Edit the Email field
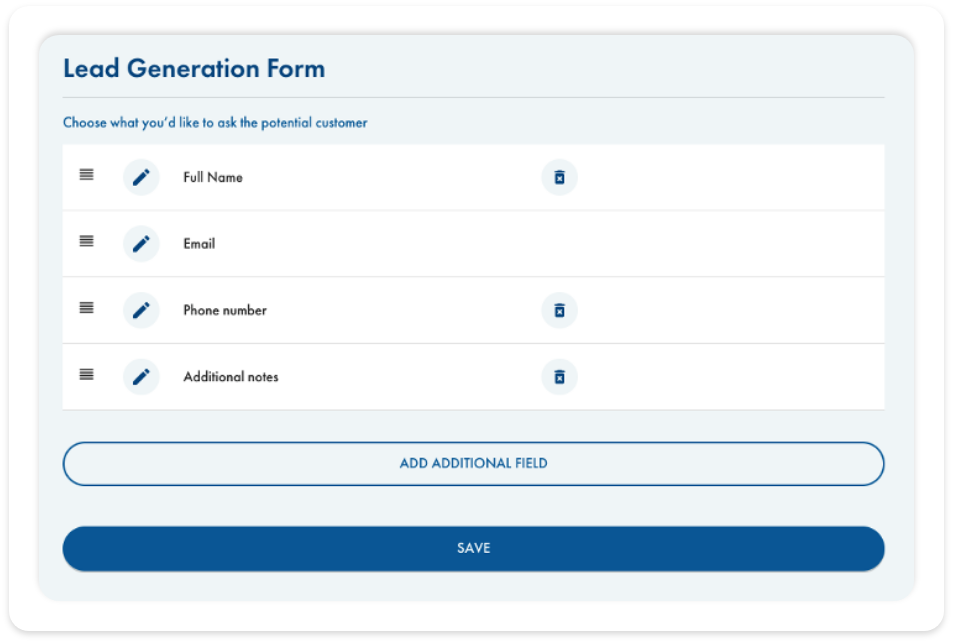This screenshot has width=953, height=643. [x=141, y=243]
